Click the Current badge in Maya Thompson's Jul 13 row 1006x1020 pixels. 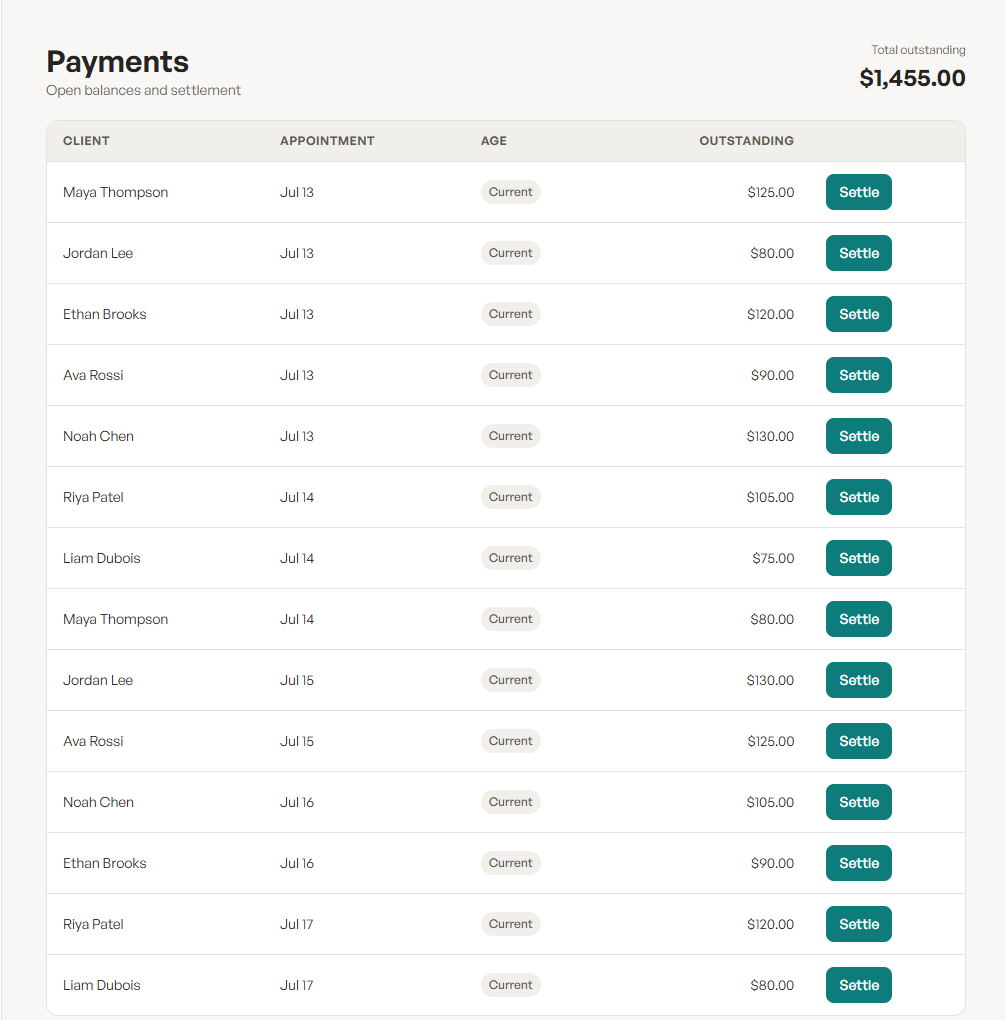click(x=510, y=192)
